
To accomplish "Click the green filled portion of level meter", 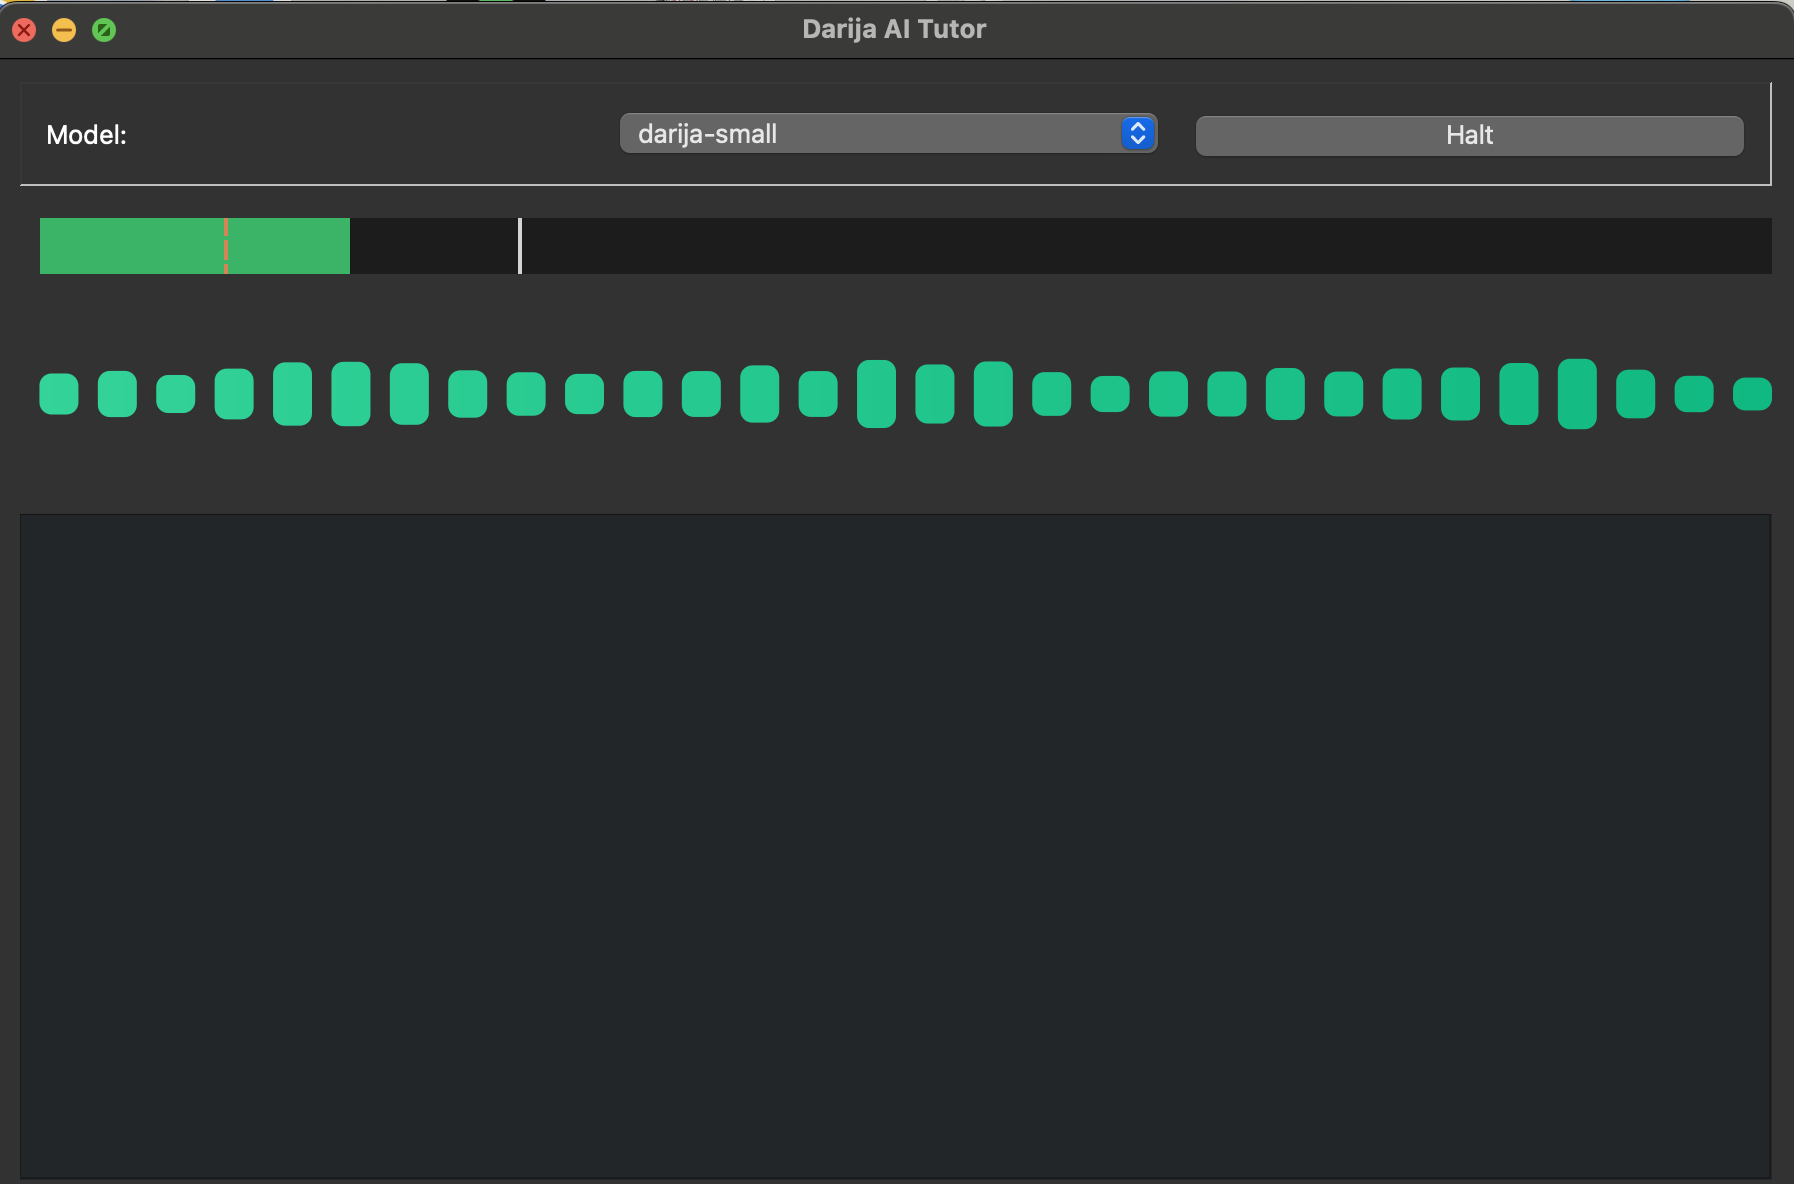I will tap(130, 246).
